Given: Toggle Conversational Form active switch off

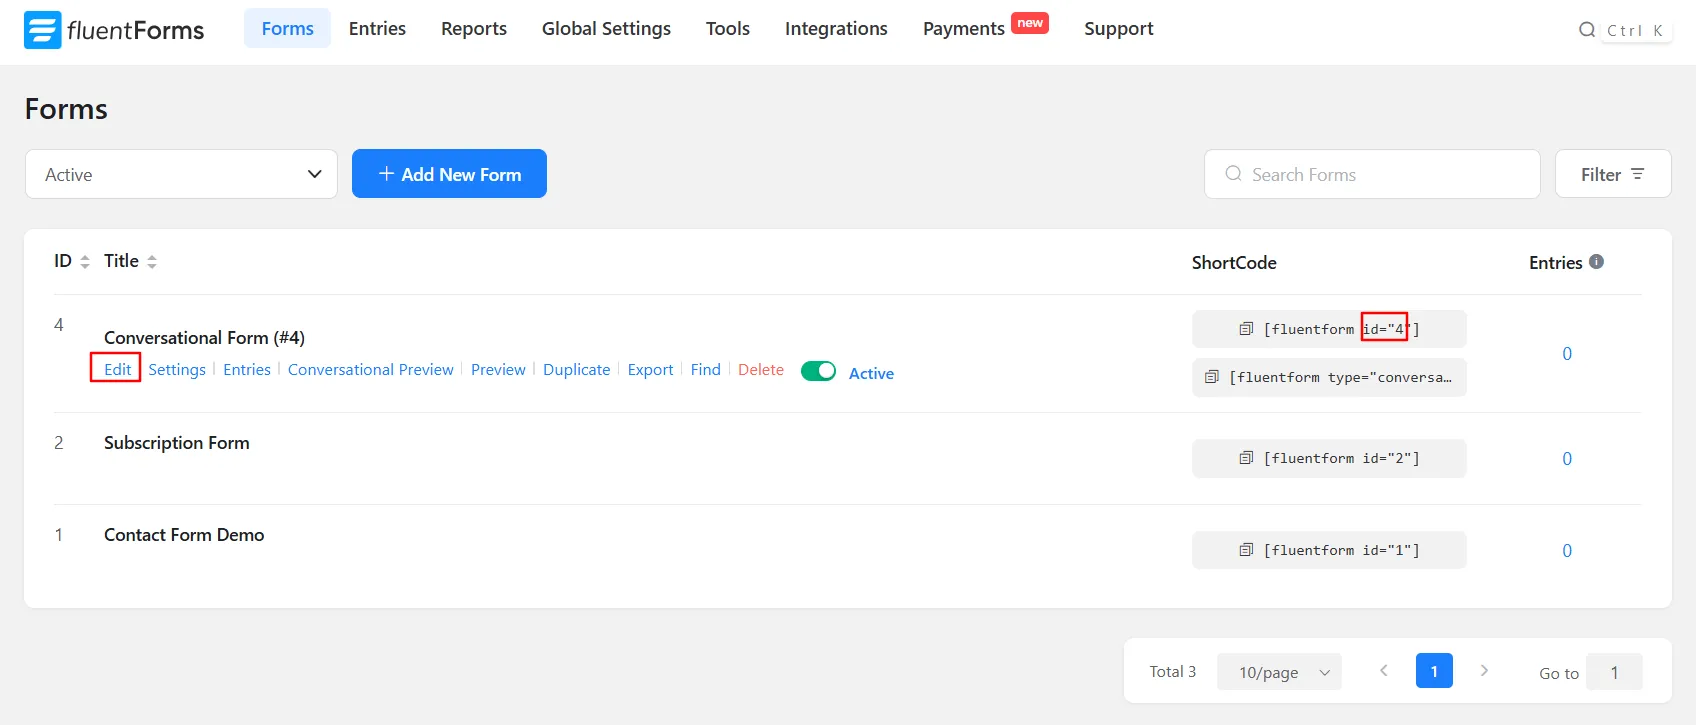Looking at the screenshot, I should tap(818, 371).
